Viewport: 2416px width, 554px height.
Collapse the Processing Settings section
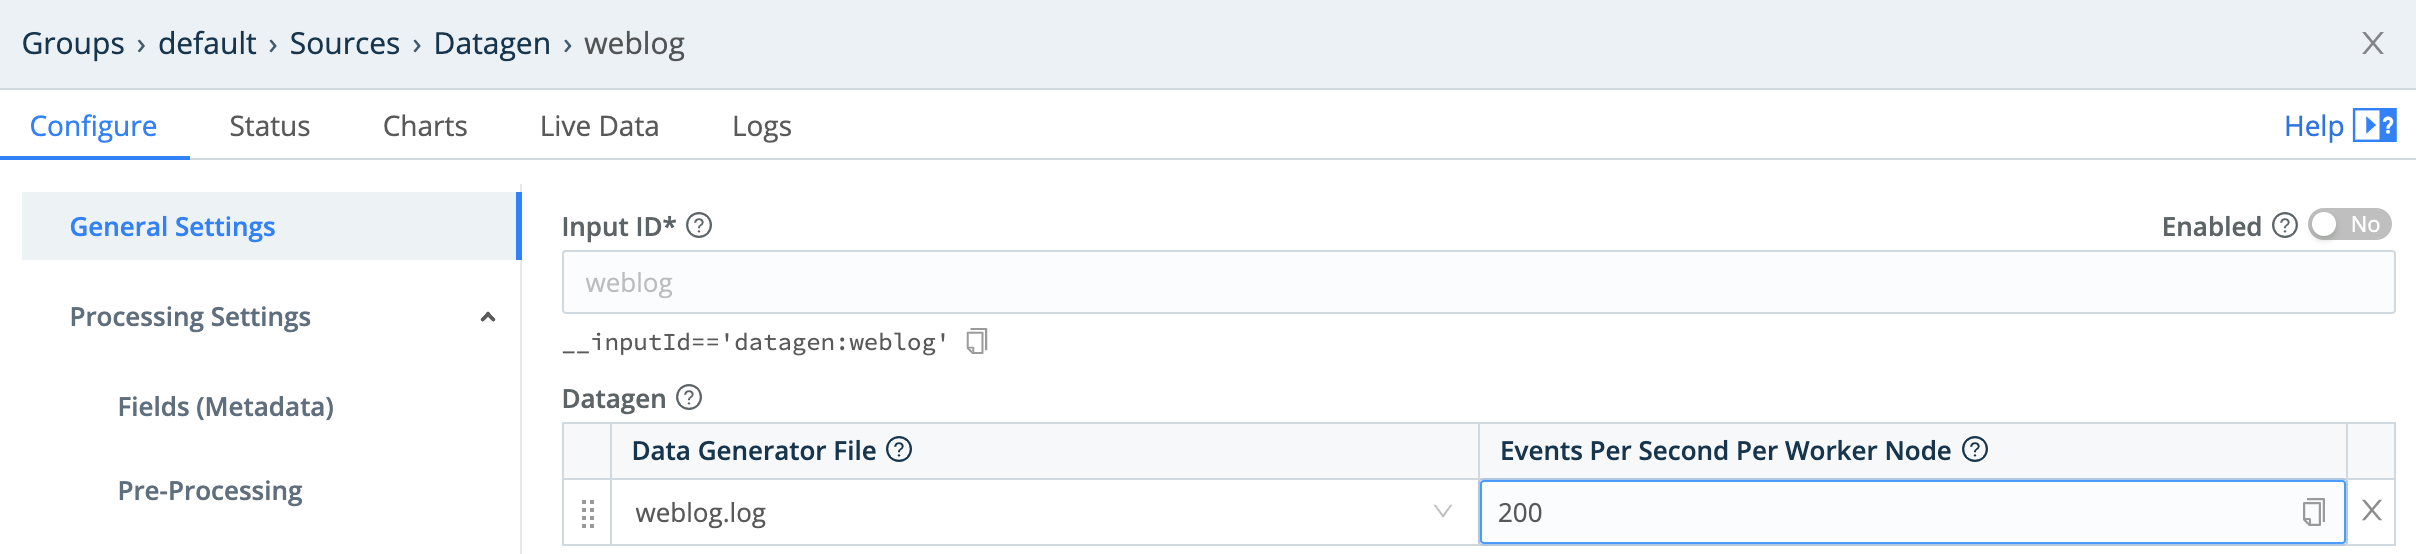[488, 317]
